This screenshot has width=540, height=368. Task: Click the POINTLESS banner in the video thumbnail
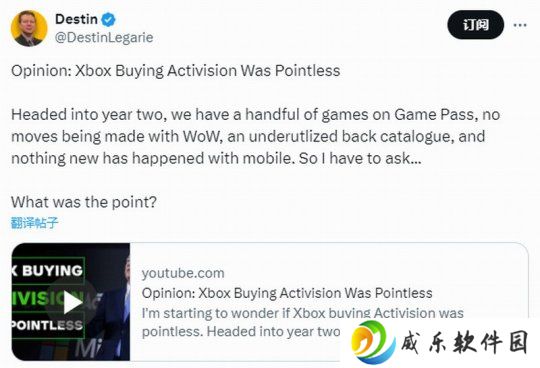coord(47,325)
